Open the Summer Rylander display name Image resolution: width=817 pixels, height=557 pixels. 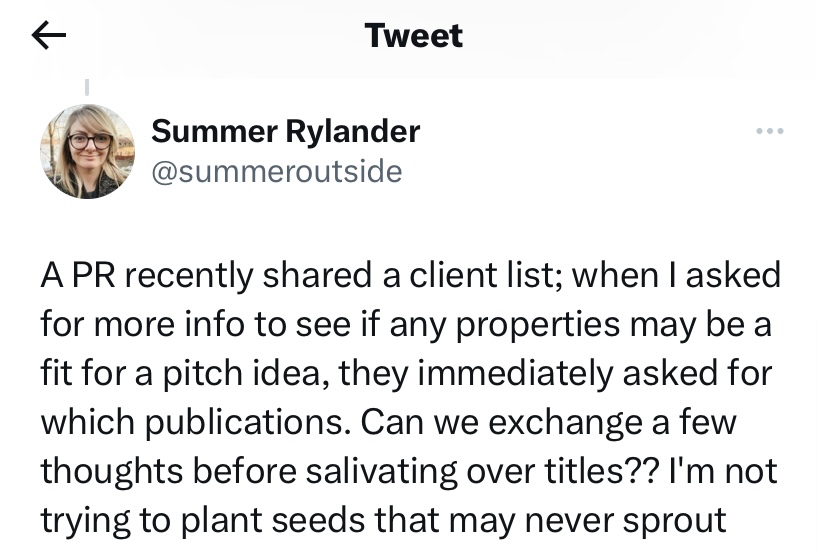click(x=285, y=131)
